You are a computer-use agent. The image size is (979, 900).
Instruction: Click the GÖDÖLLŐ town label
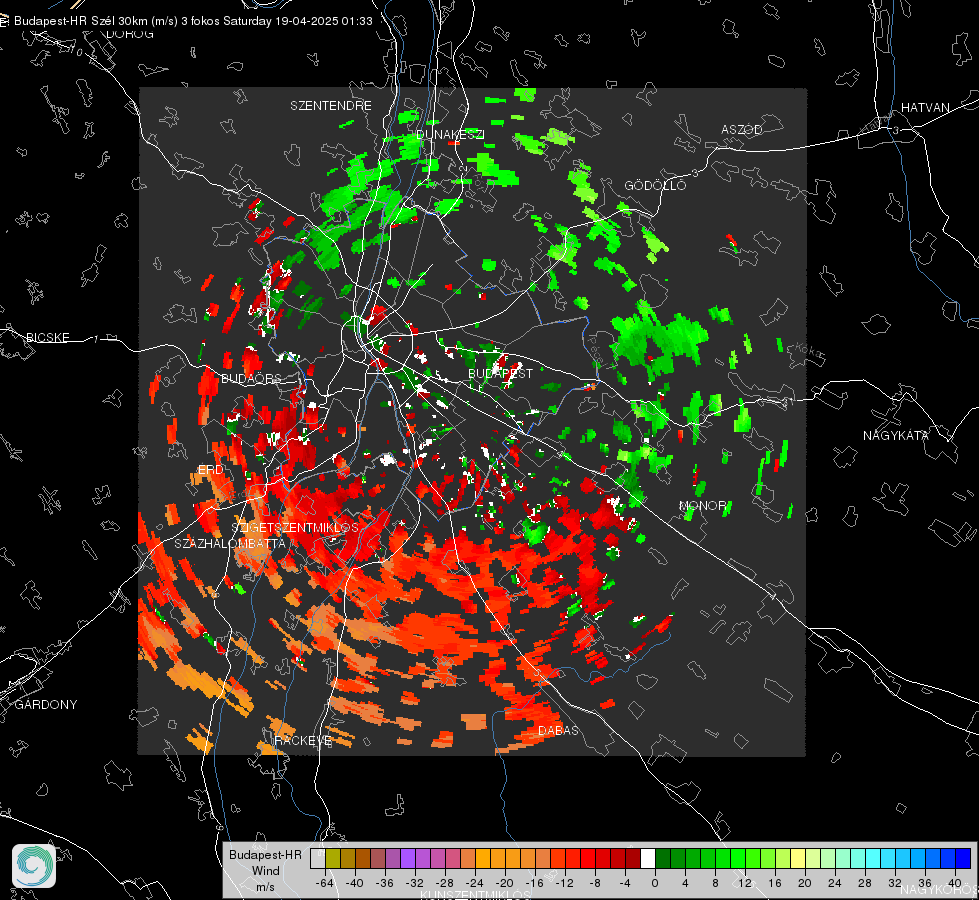(x=655, y=185)
